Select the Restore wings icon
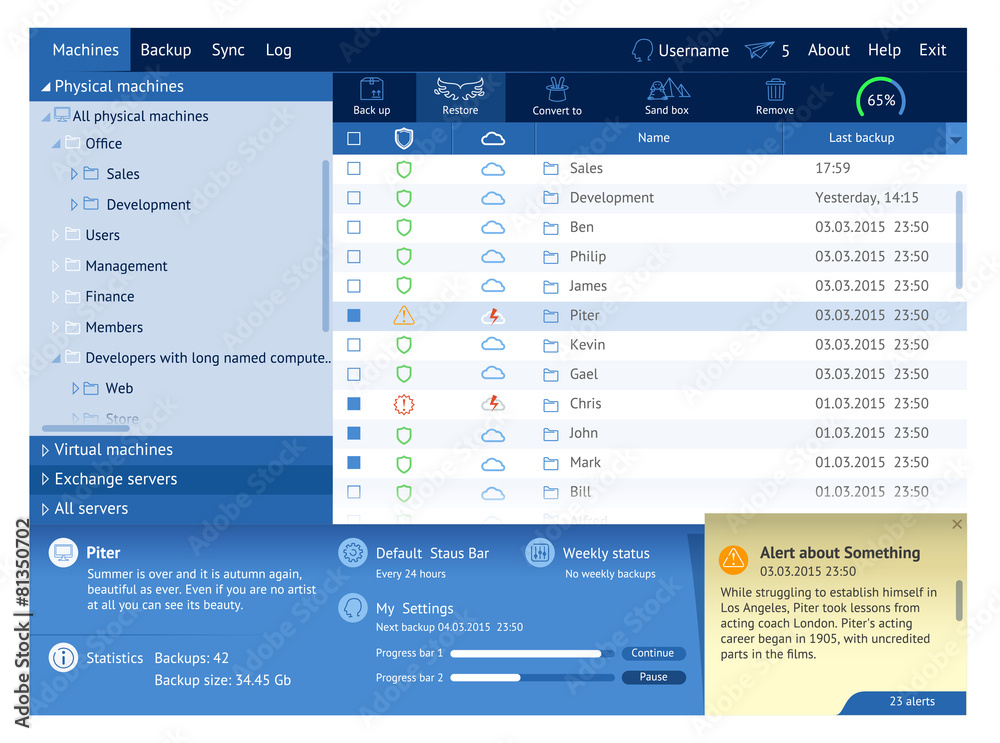Screen dimensions: 1000x743 coord(460,89)
